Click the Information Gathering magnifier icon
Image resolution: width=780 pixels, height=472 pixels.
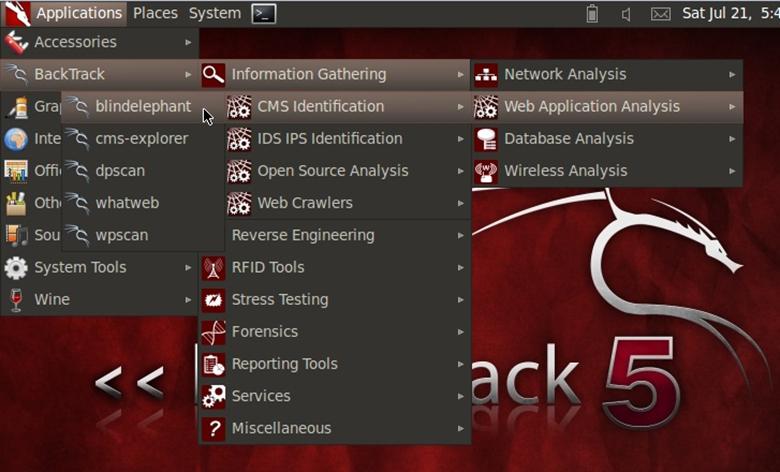coord(213,74)
